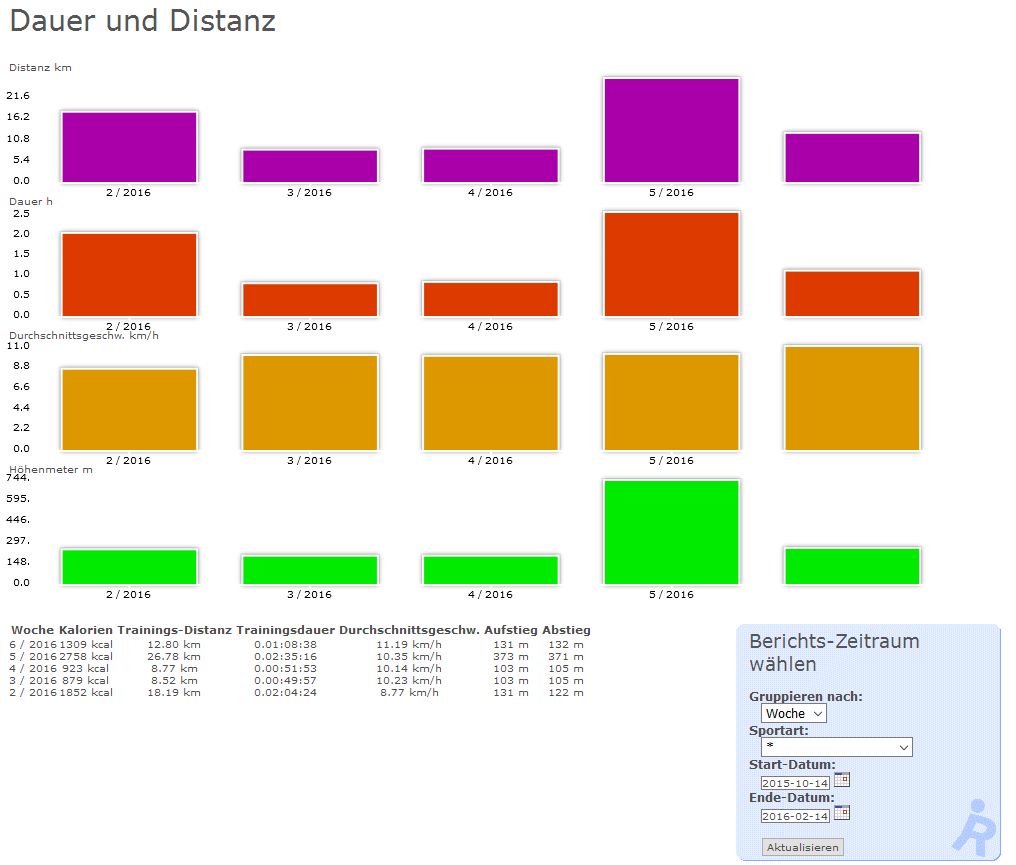Click the Kalorien column header in table
Screen dimensions: 1016x865
(86, 630)
